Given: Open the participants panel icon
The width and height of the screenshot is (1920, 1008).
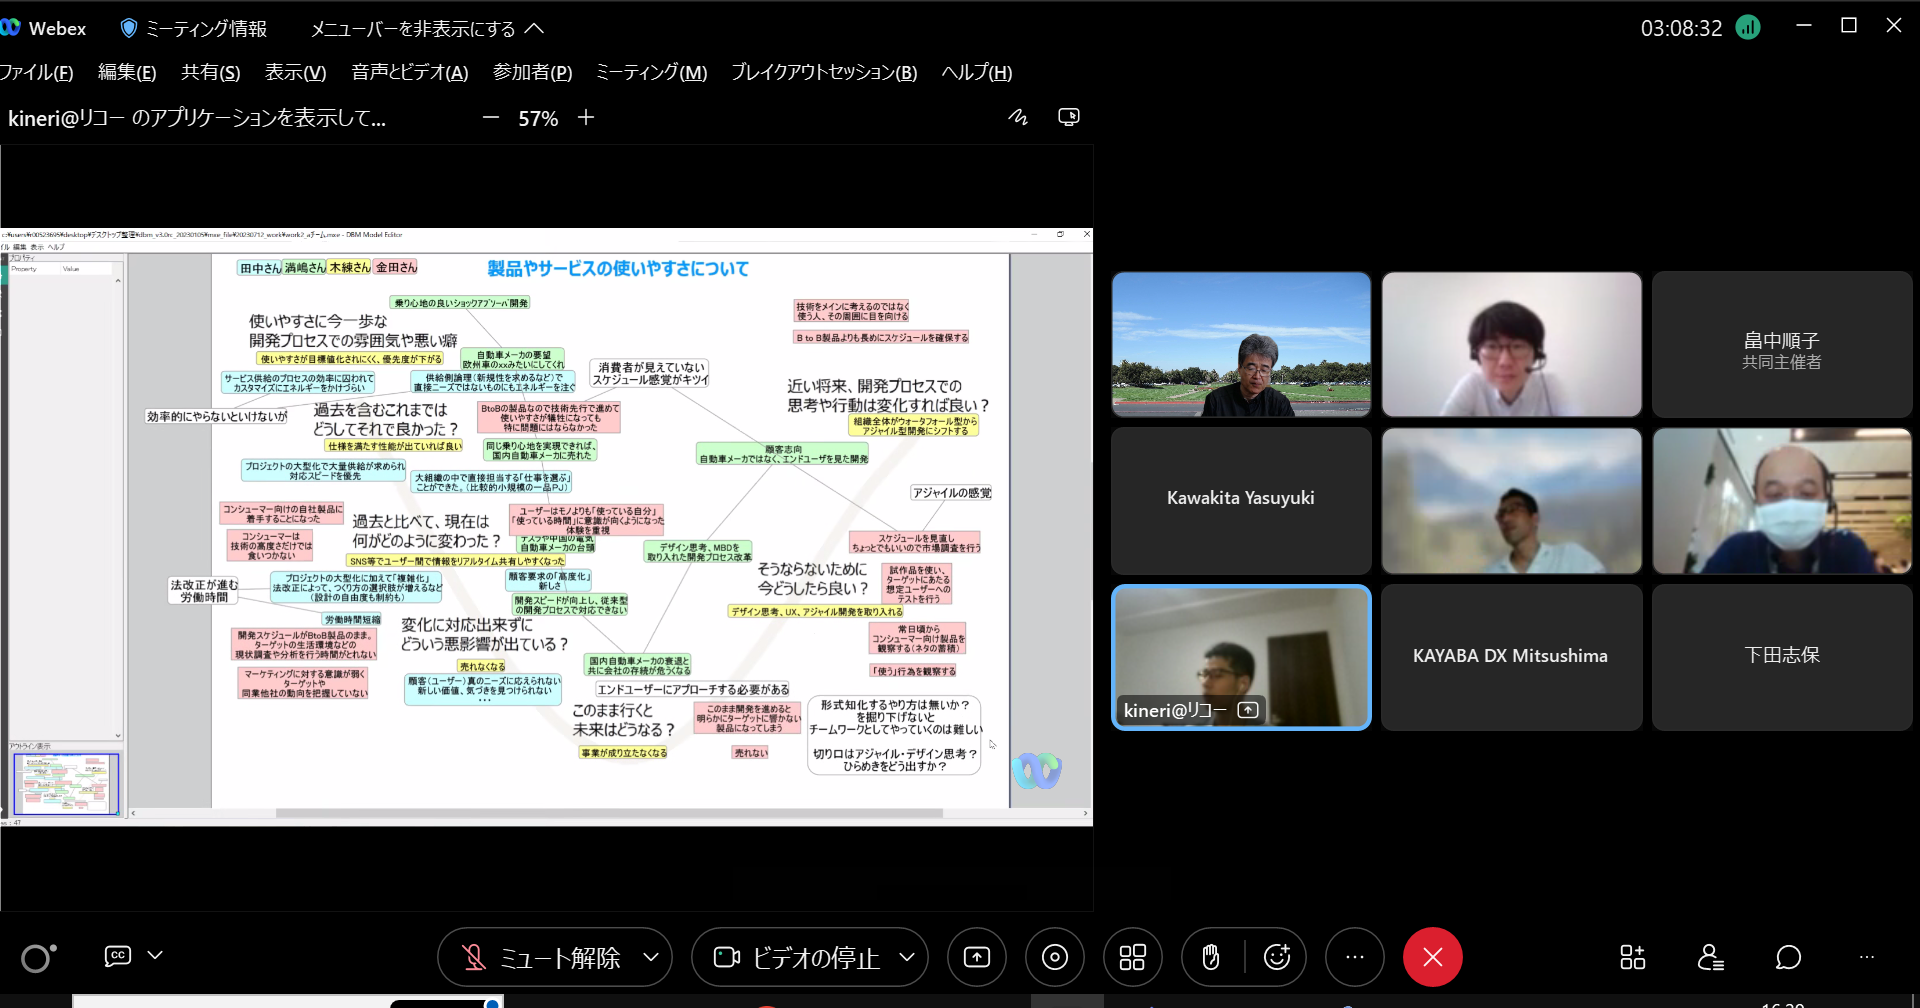Looking at the screenshot, I should click(x=1710, y=957).
